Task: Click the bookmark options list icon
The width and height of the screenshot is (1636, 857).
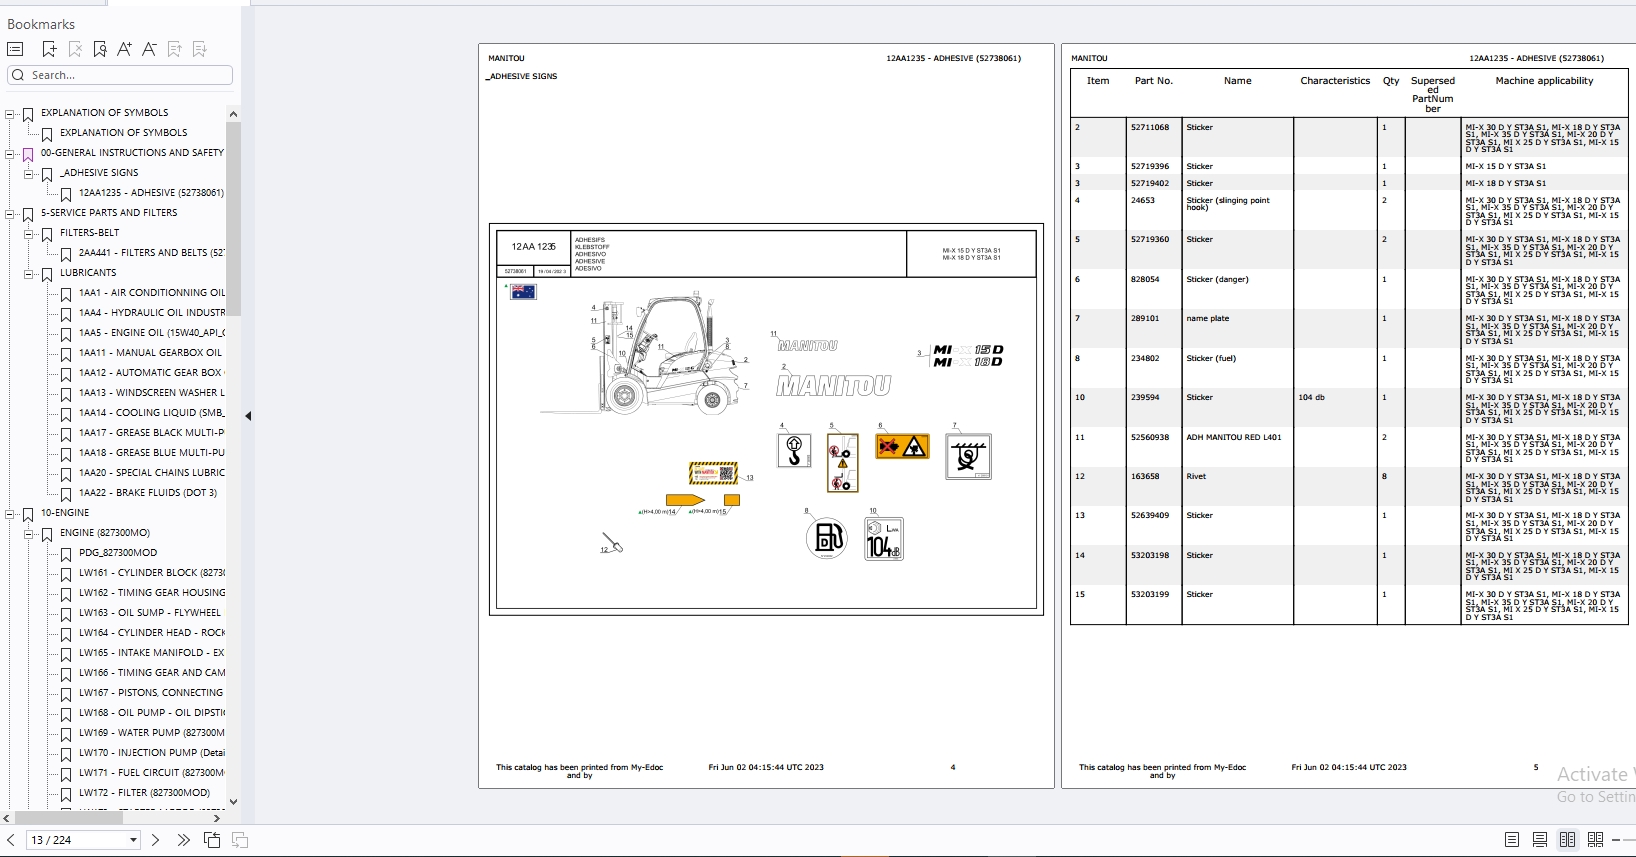Action: coord(15,49)
